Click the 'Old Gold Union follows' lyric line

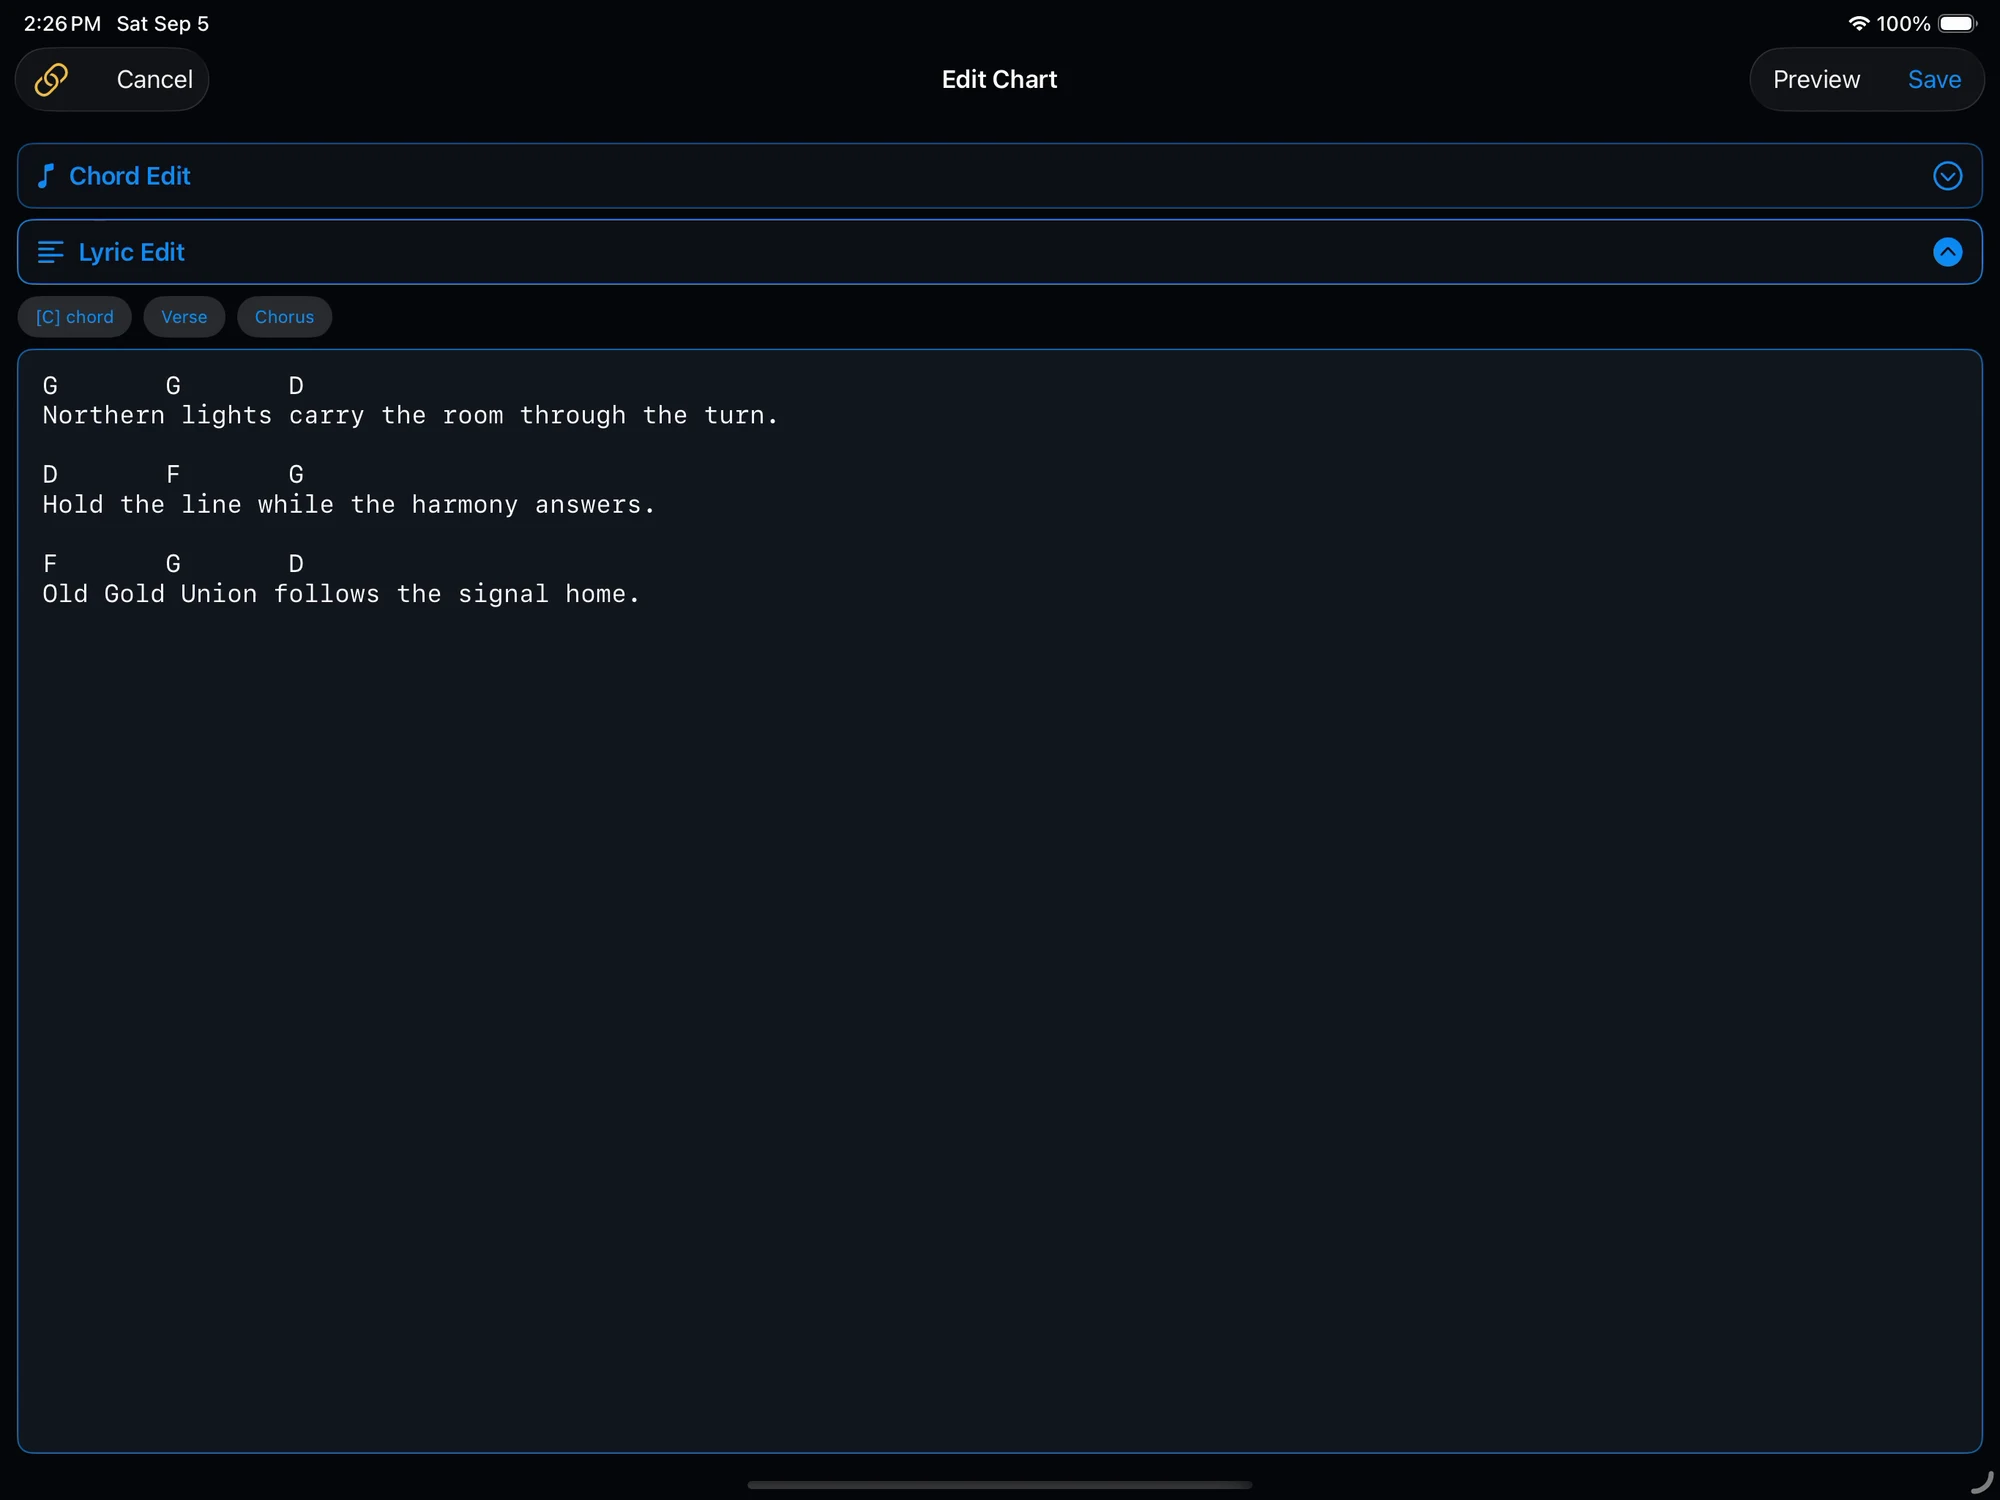point(341,594)
